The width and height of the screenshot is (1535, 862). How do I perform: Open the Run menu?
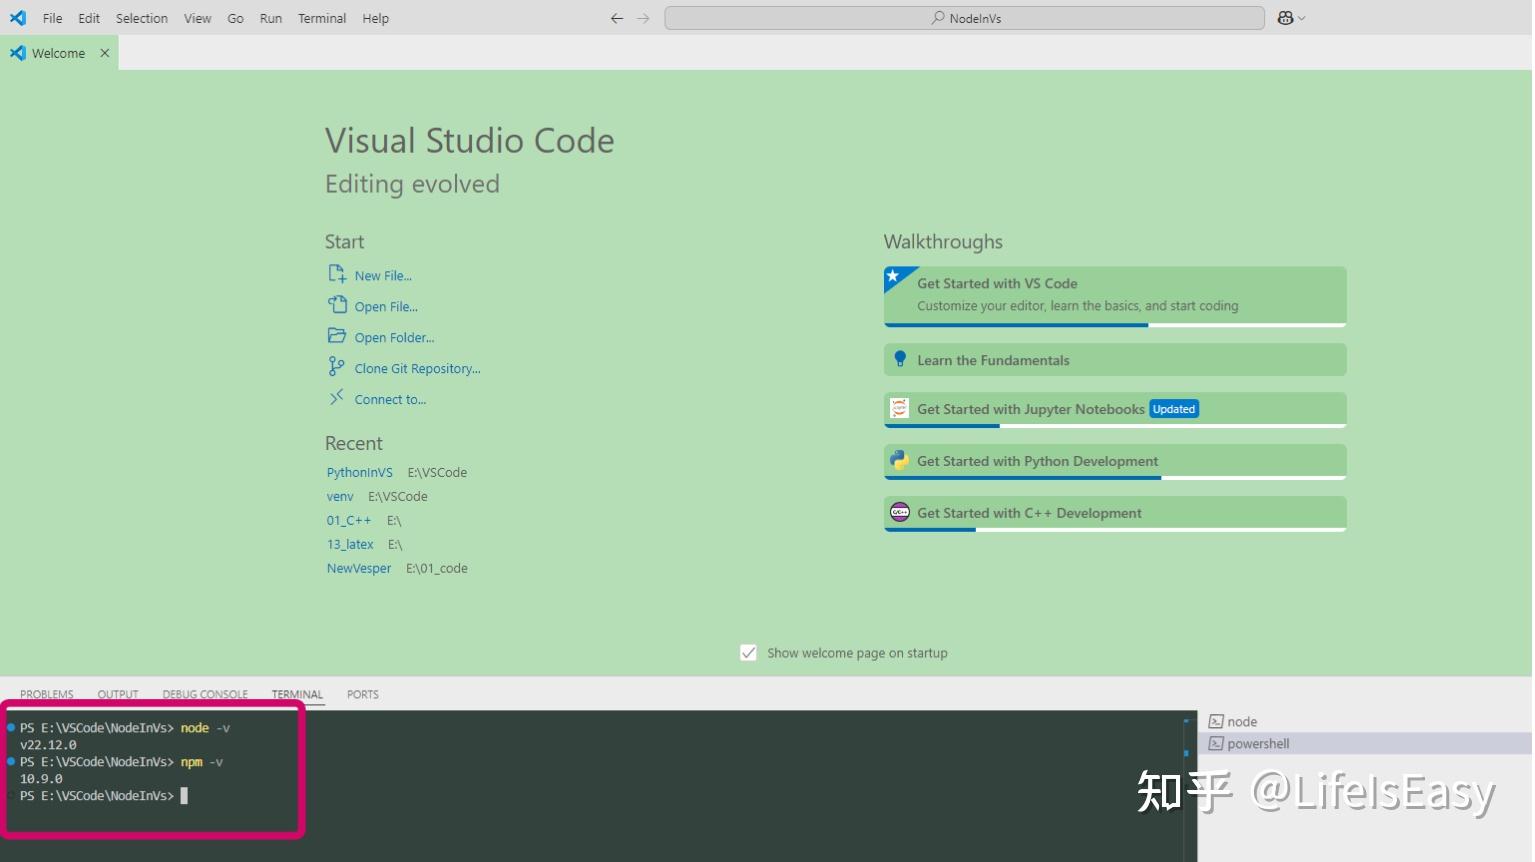point(269,17)
